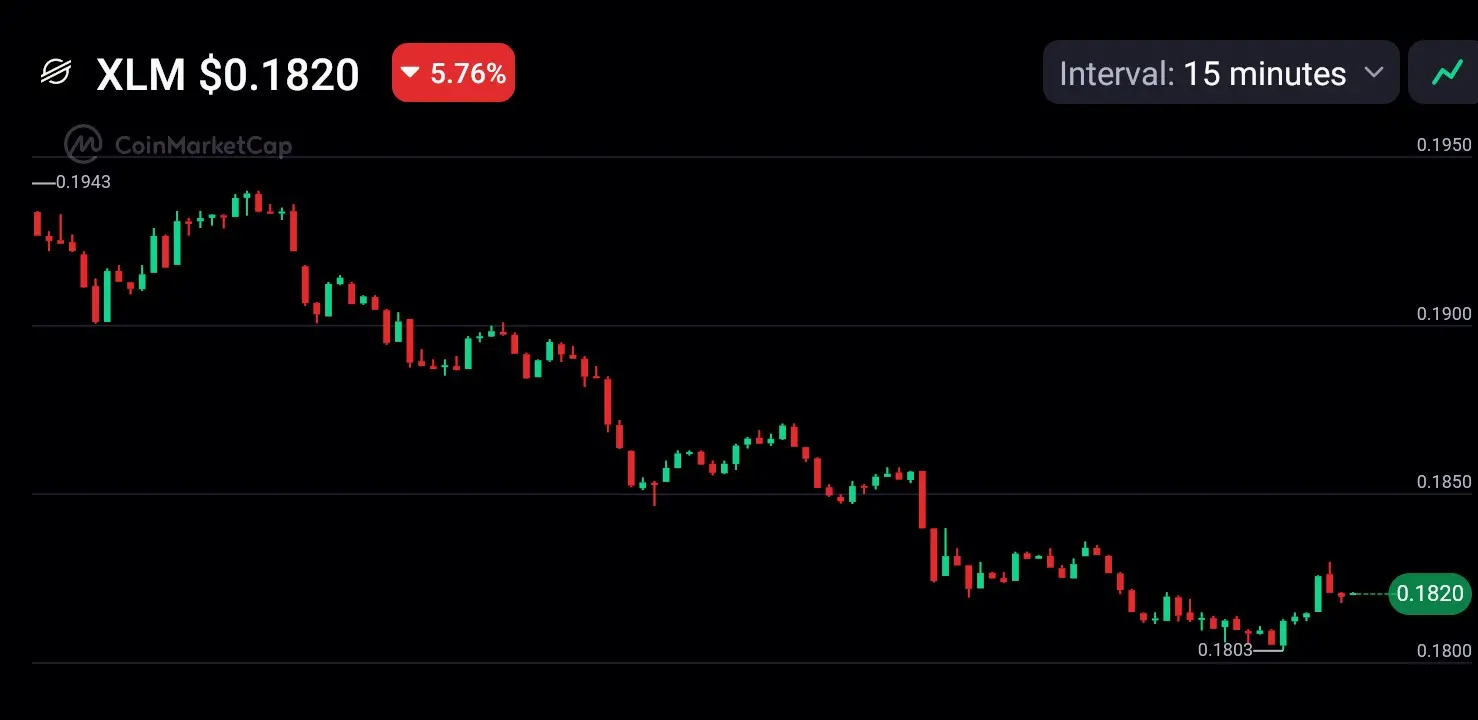Click the last green candle before price line
1478x720 pixels.
[1318, 594]
